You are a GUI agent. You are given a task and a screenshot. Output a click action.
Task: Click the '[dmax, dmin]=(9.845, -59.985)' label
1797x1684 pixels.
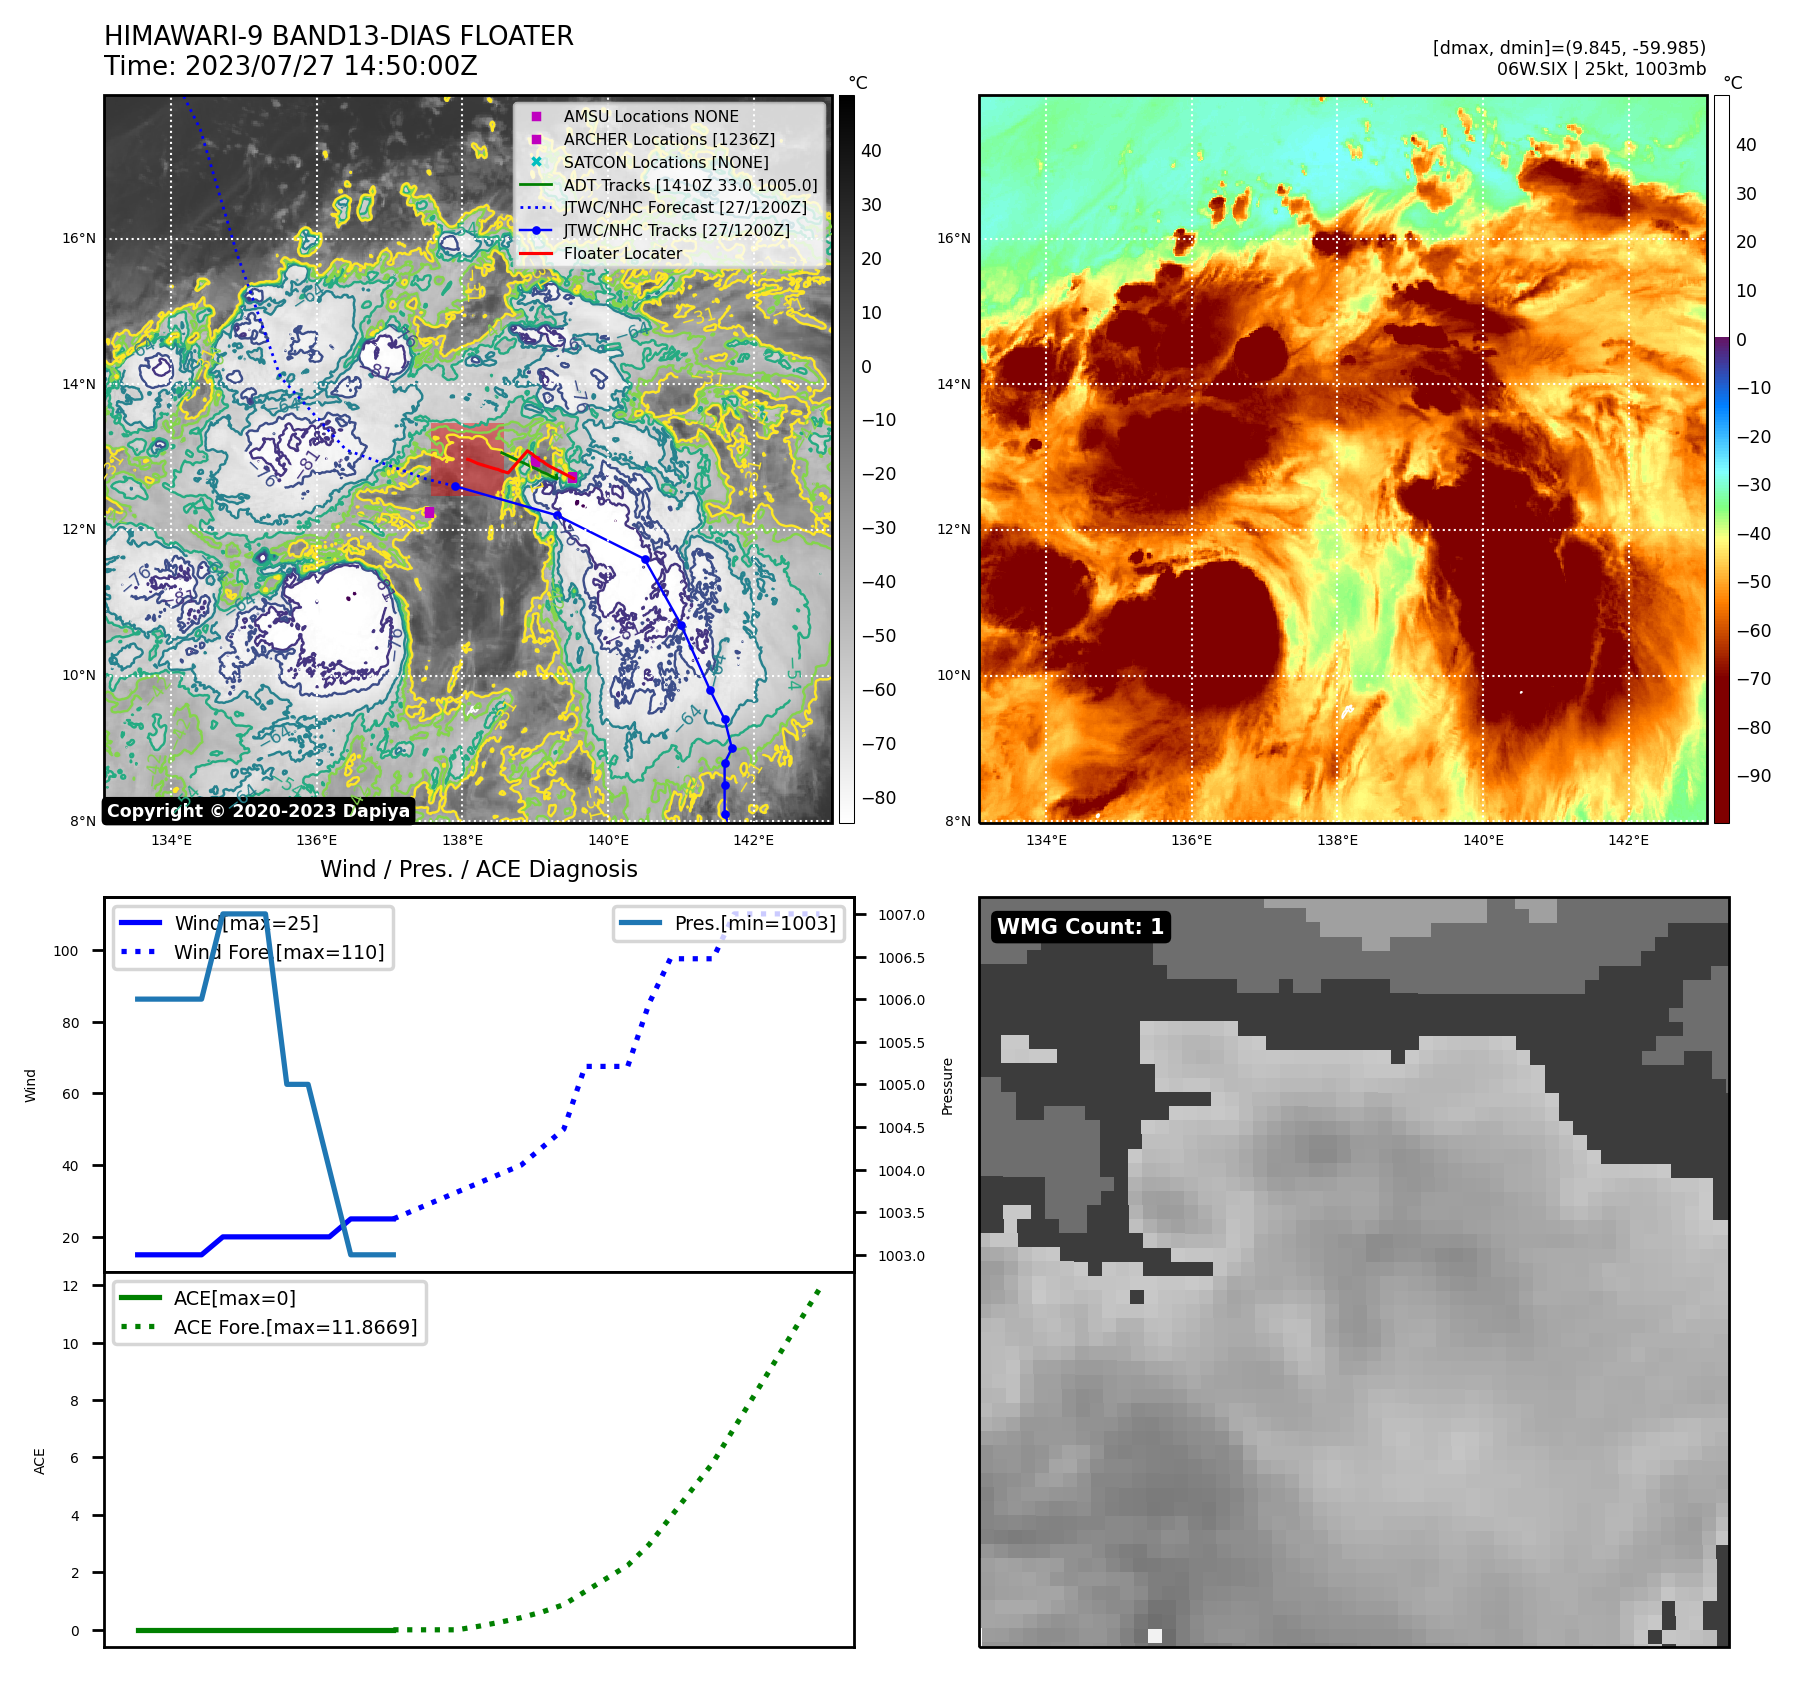1569,48
